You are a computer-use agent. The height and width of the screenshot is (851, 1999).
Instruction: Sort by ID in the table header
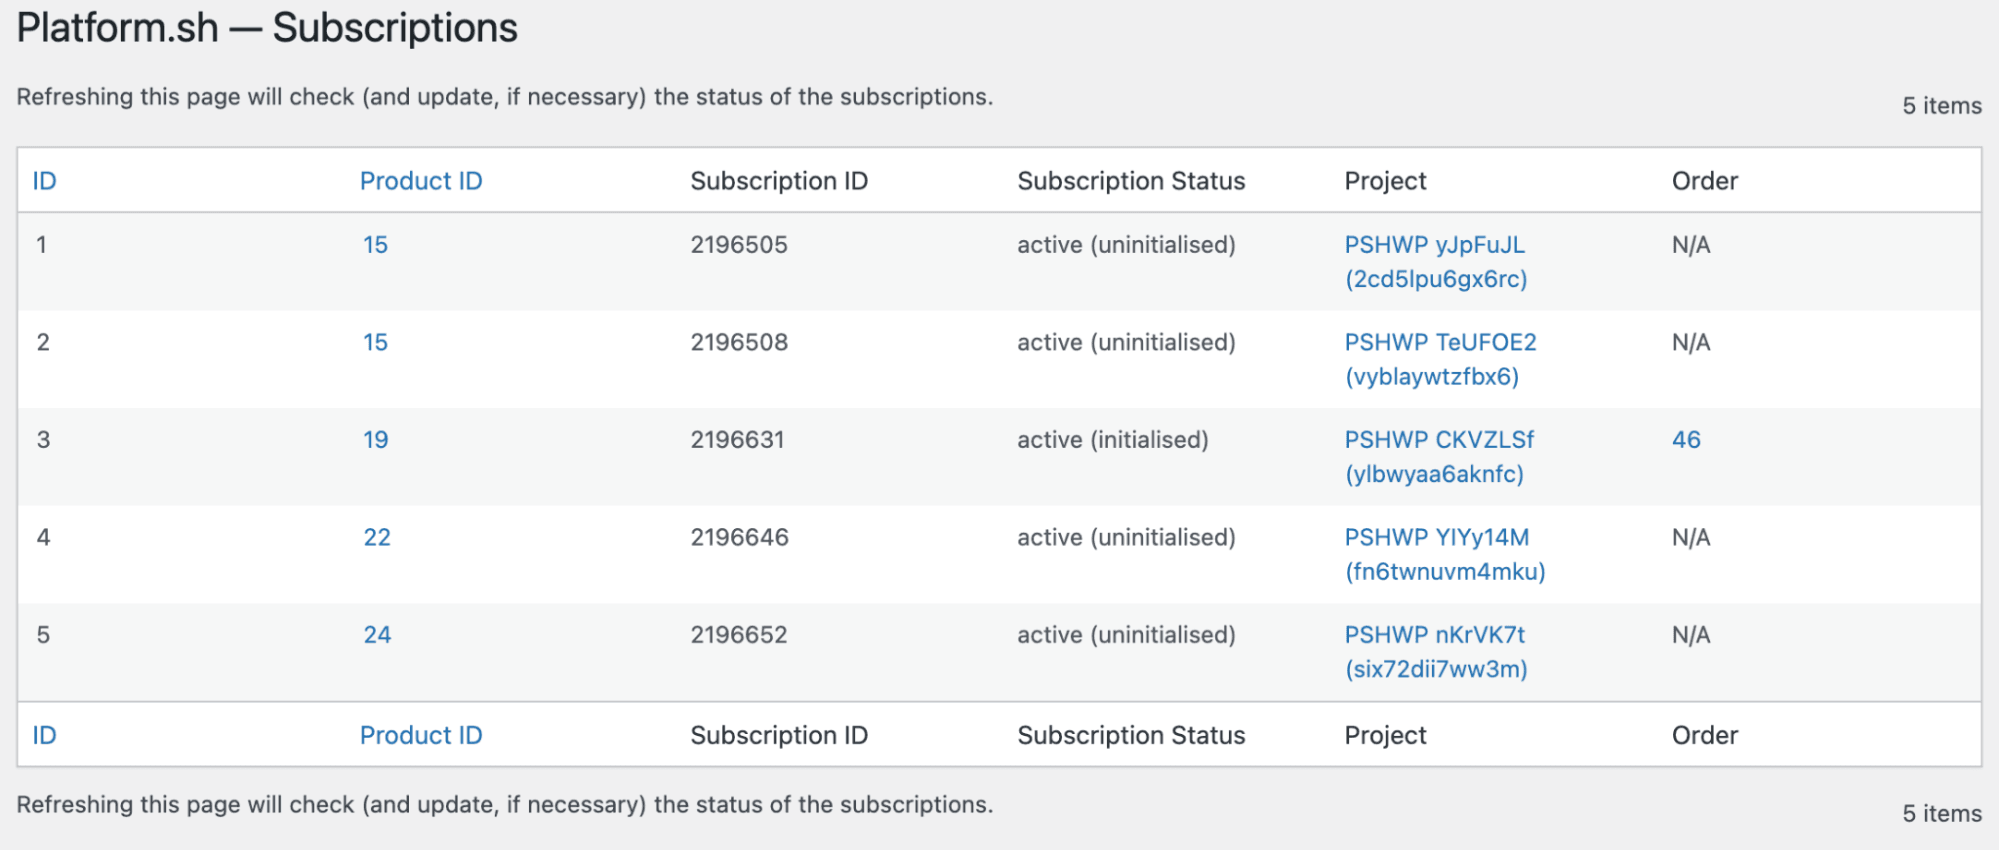[x=44, y=181]
